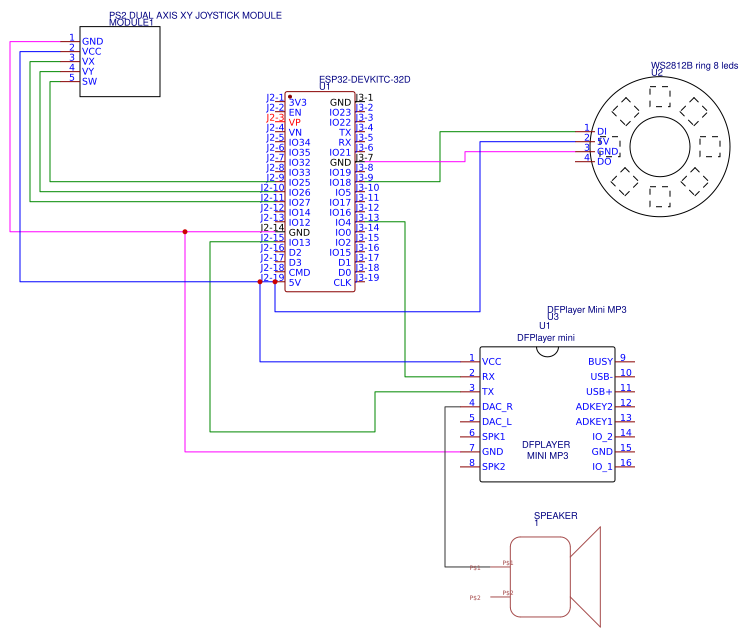This screenshot has height=637, width=749.
Task: Click the 5V pin on LED ring
Action: tap(603, 142)
